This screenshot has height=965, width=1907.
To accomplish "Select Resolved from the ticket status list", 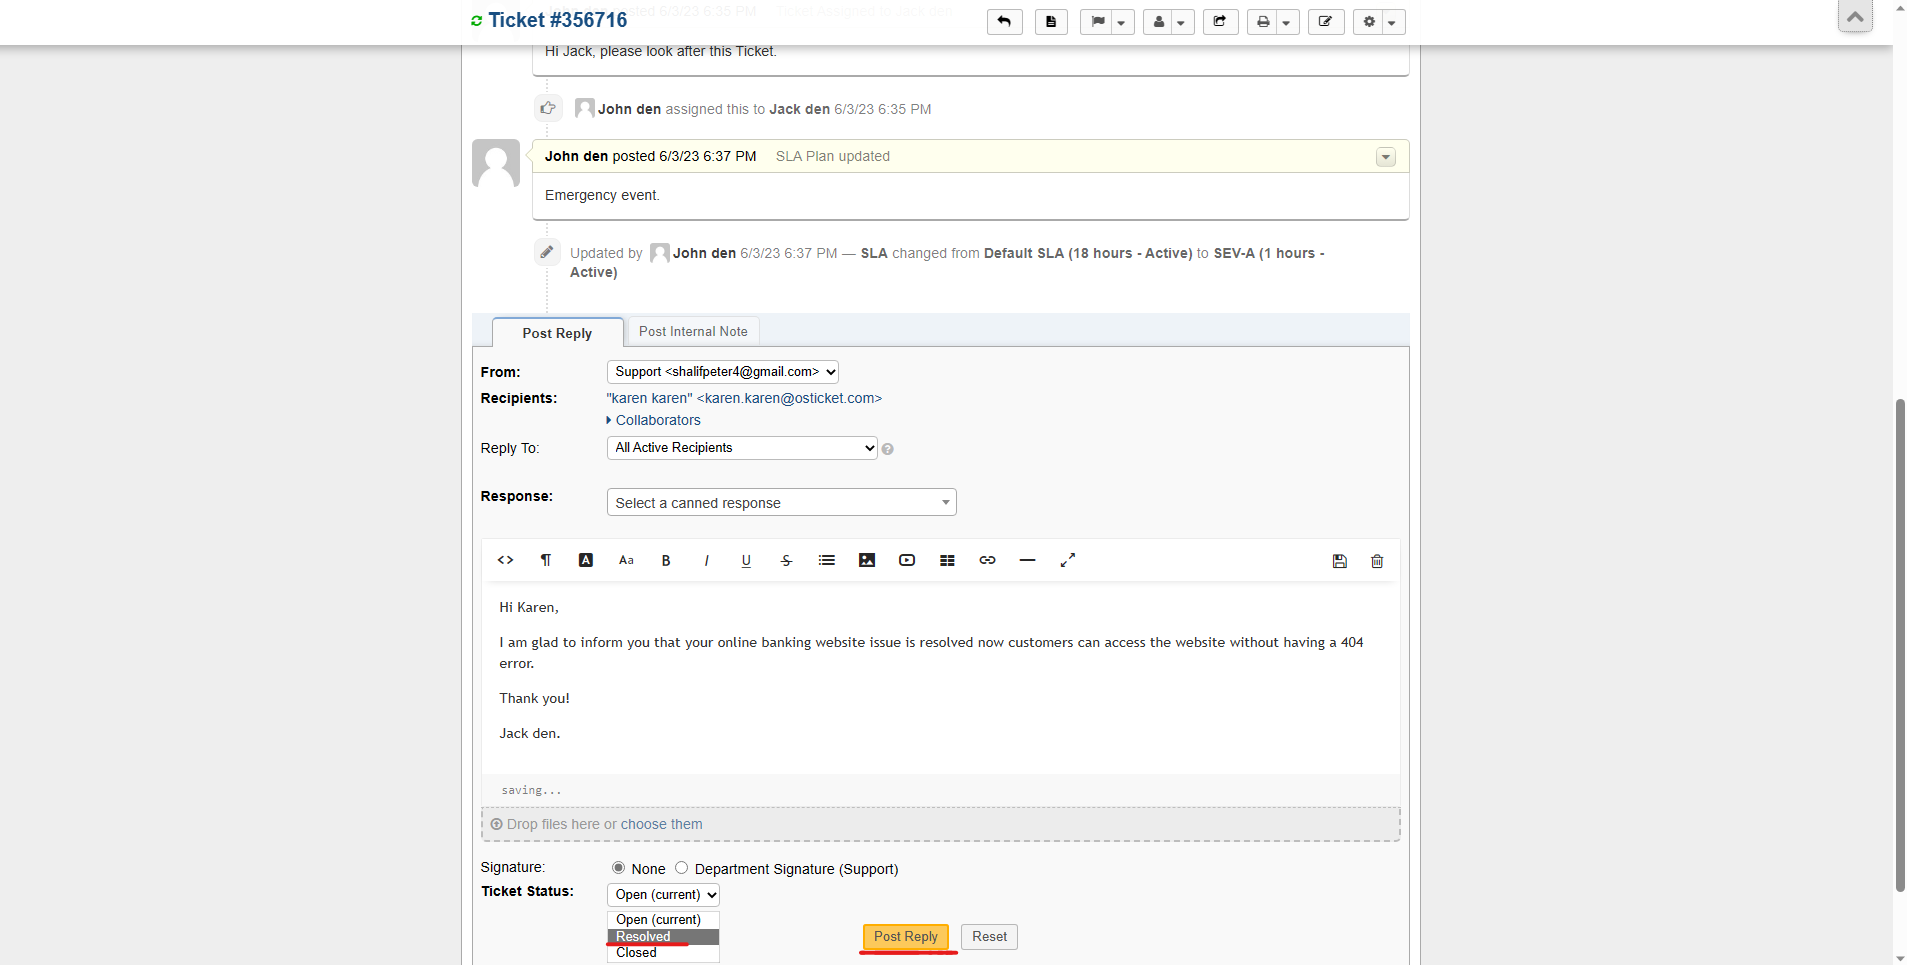I will (643, 936).
